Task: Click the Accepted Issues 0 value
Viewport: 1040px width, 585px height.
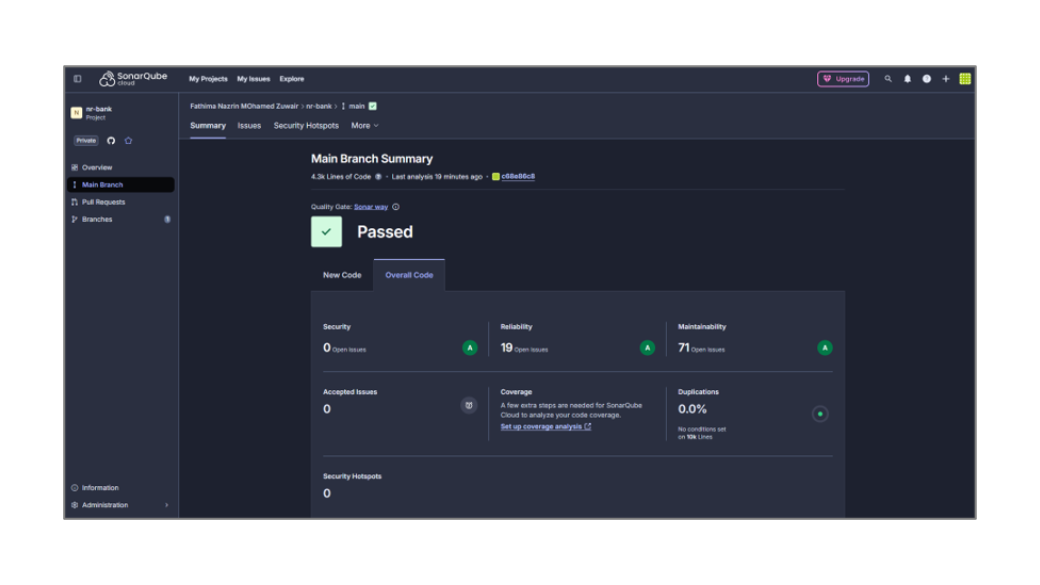Action: (x=326, y=409)
